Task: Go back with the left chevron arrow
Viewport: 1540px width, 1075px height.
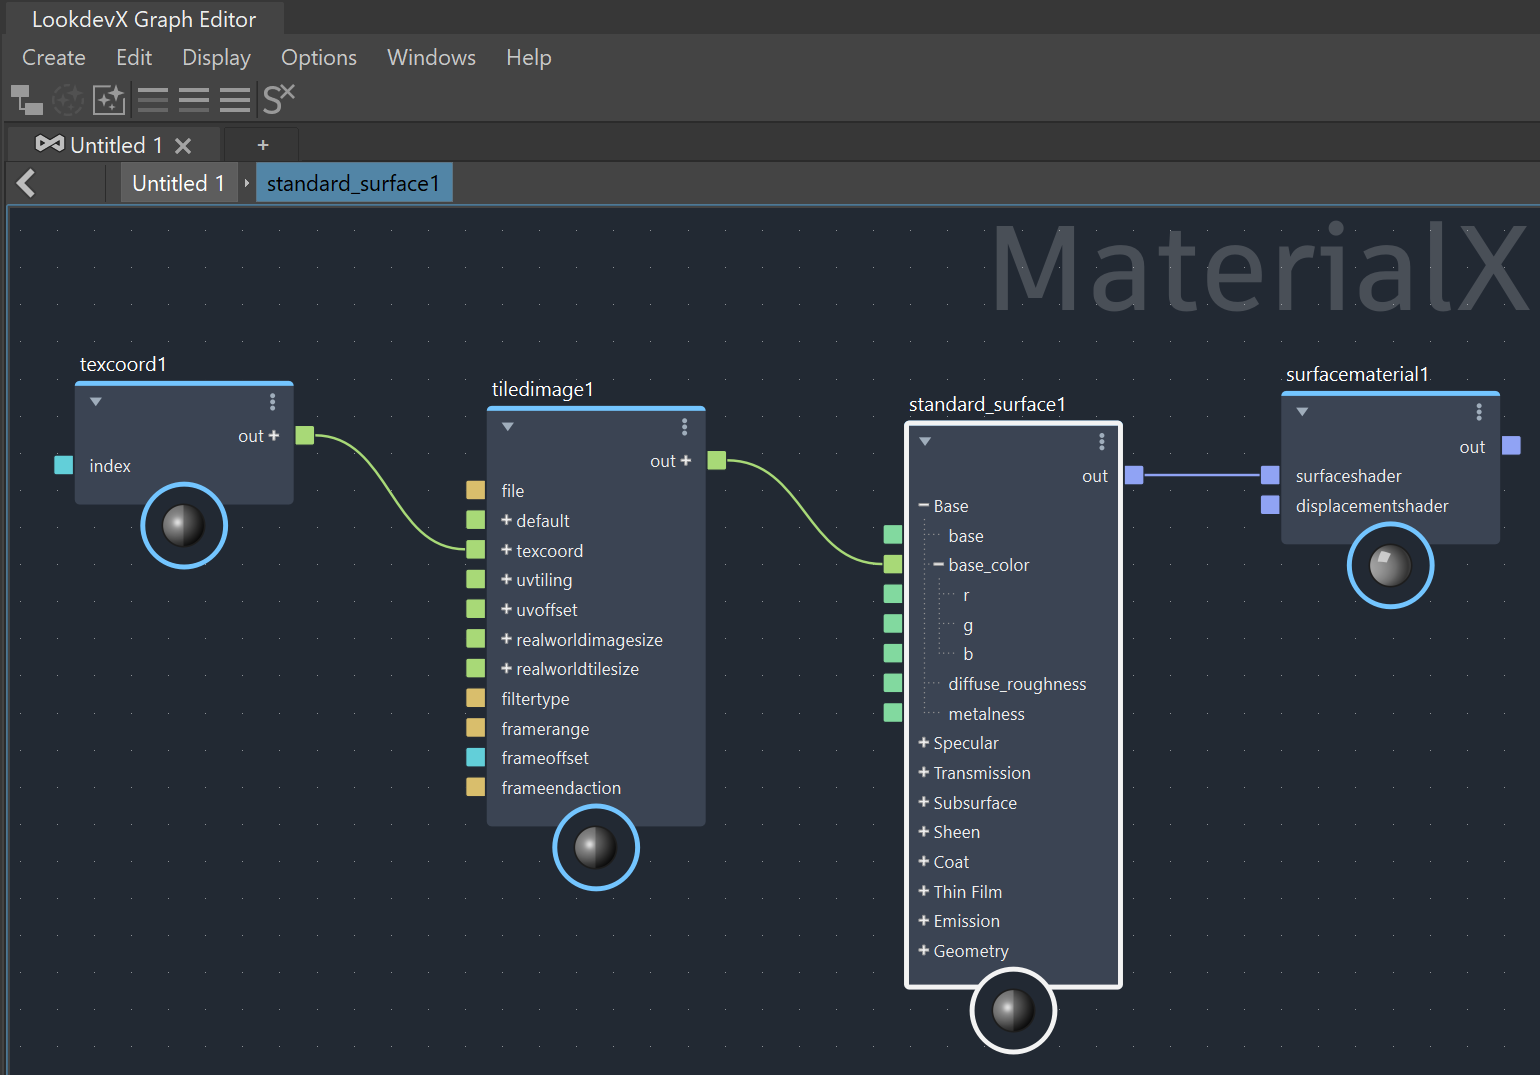Action: (x=27, y=183)
